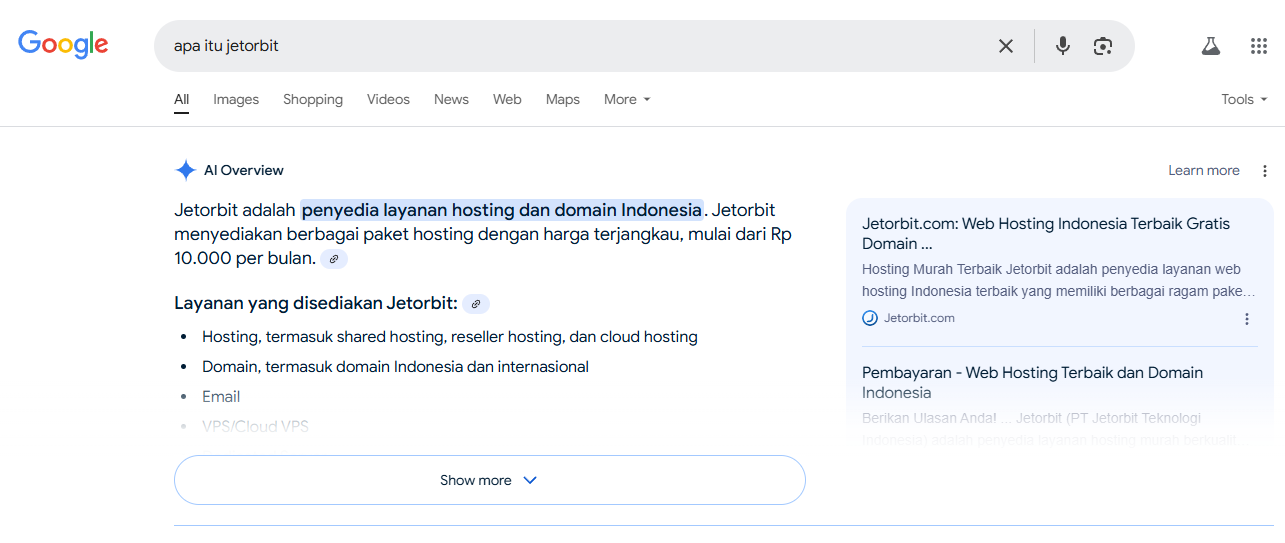Select the All tab
The height and width of the screenshot is (543, 1285).
click(181, 99)
